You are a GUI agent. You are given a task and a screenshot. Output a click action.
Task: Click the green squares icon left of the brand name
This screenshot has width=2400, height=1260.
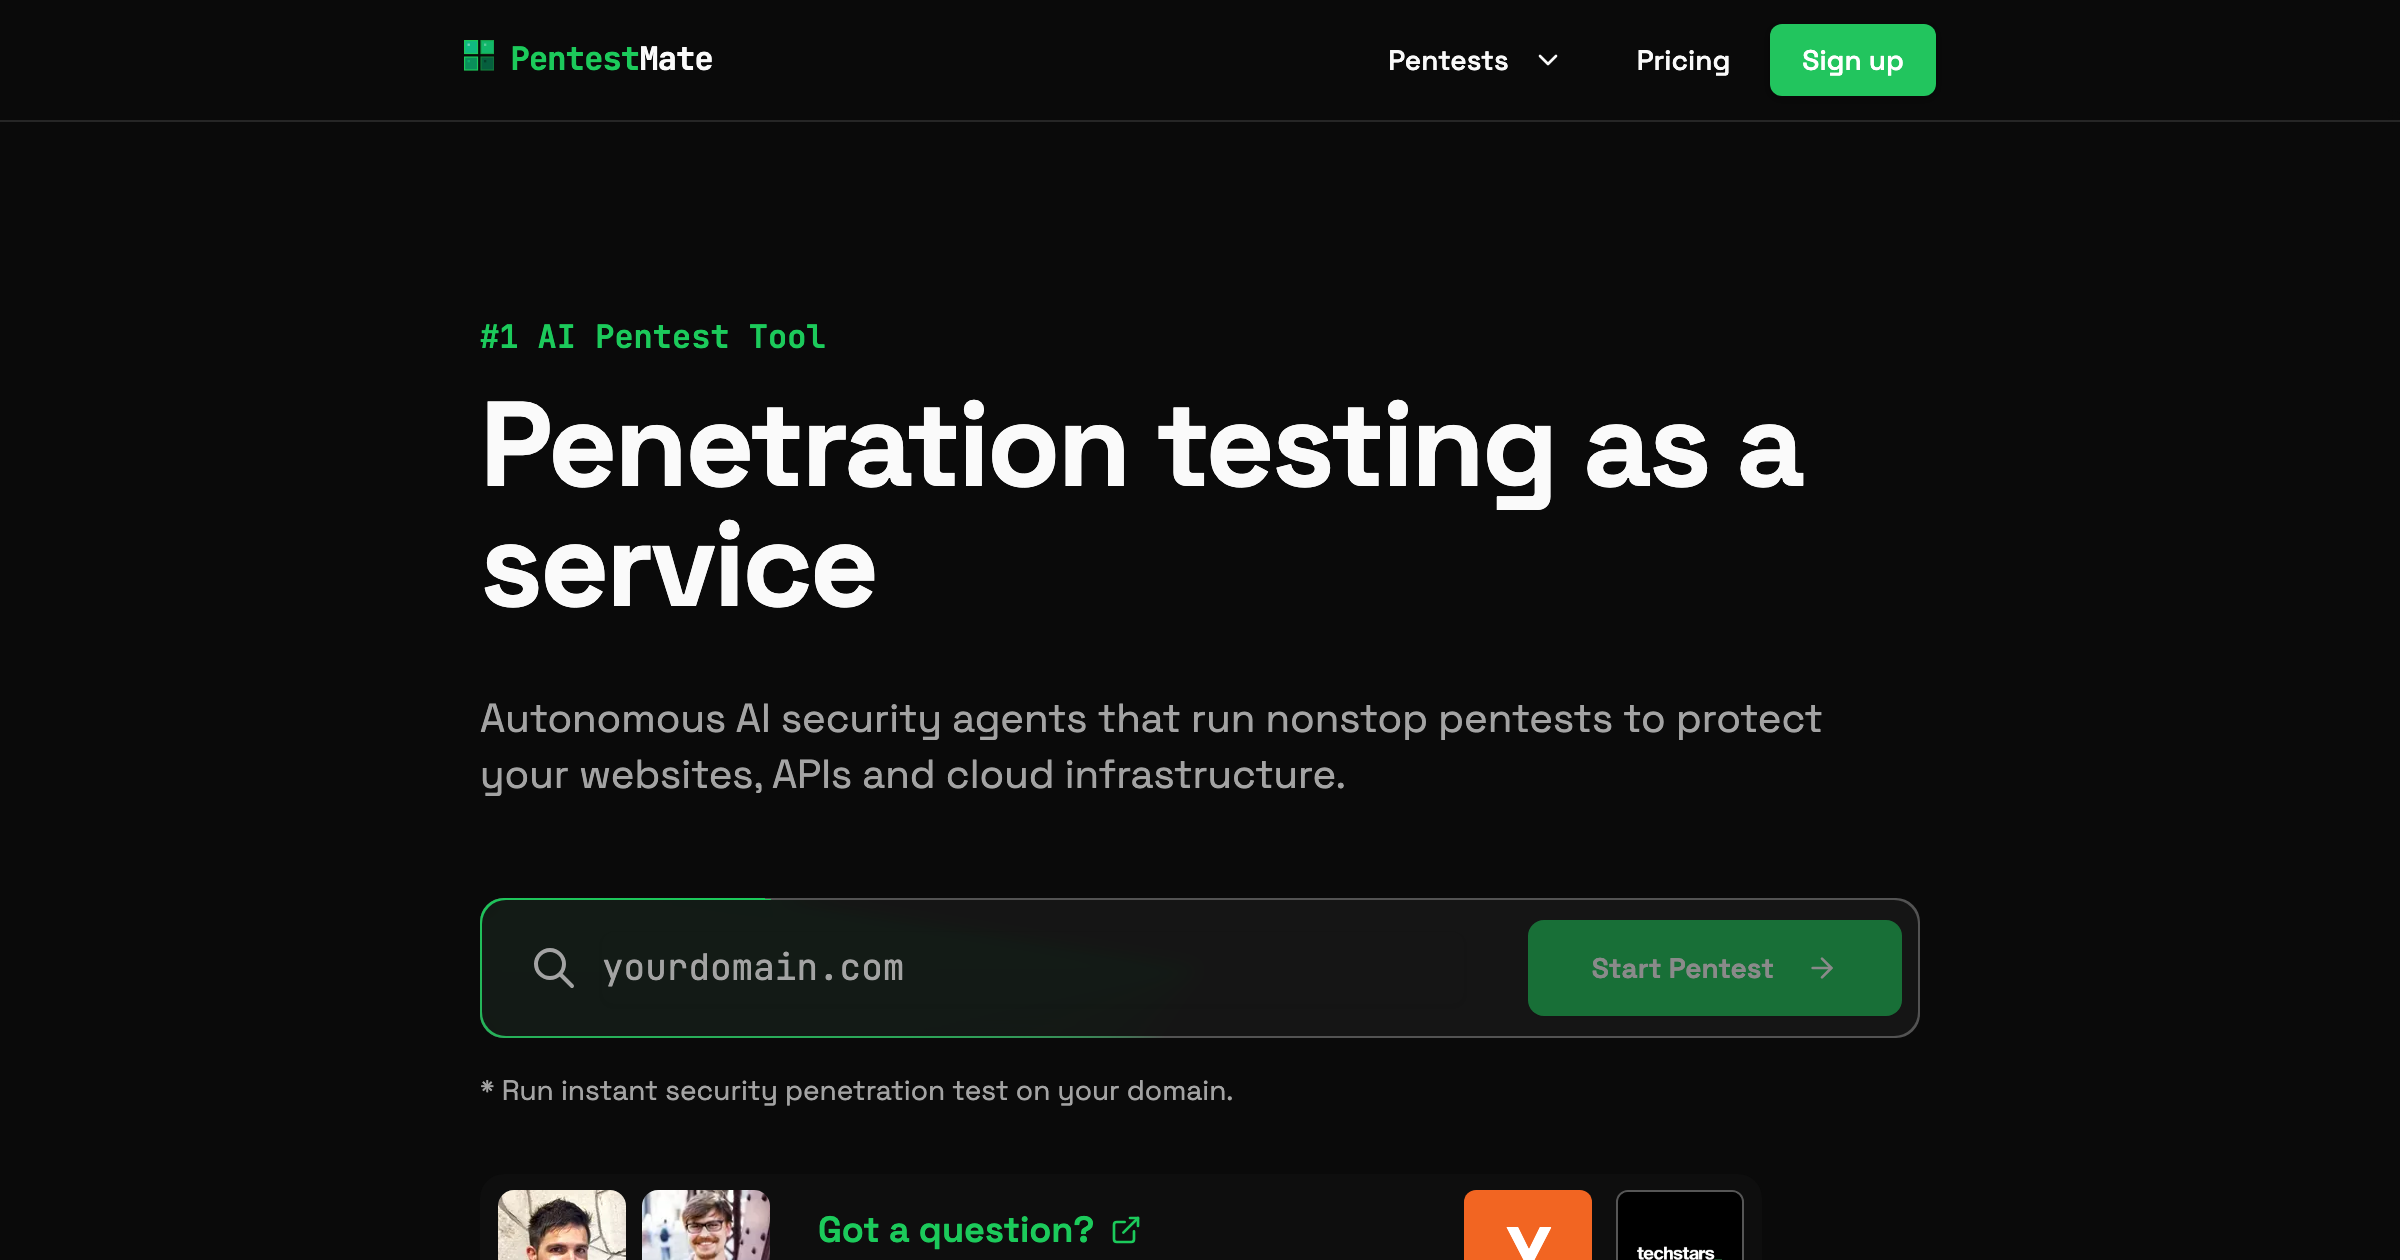[479, 56]
